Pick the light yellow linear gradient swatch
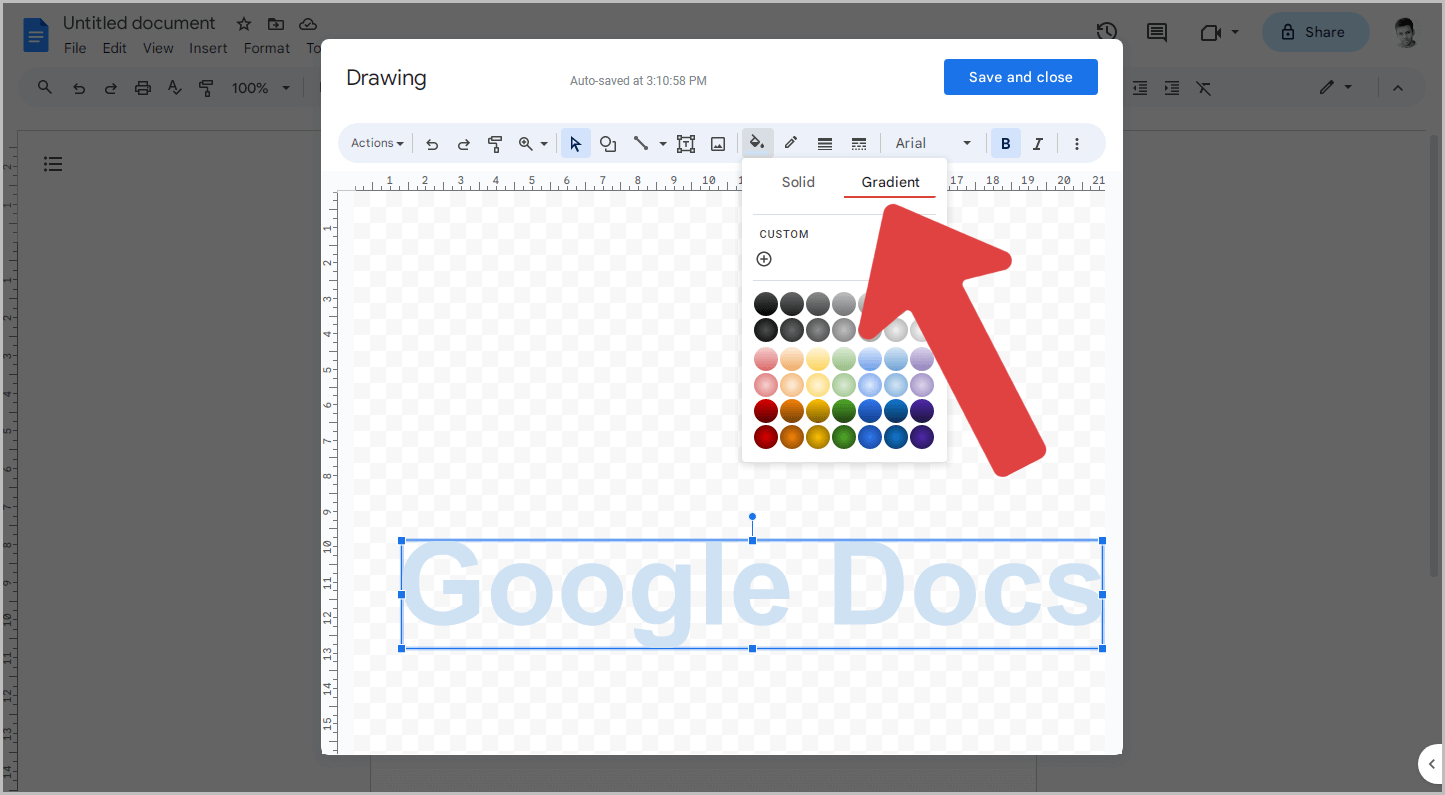 point(818,359)
